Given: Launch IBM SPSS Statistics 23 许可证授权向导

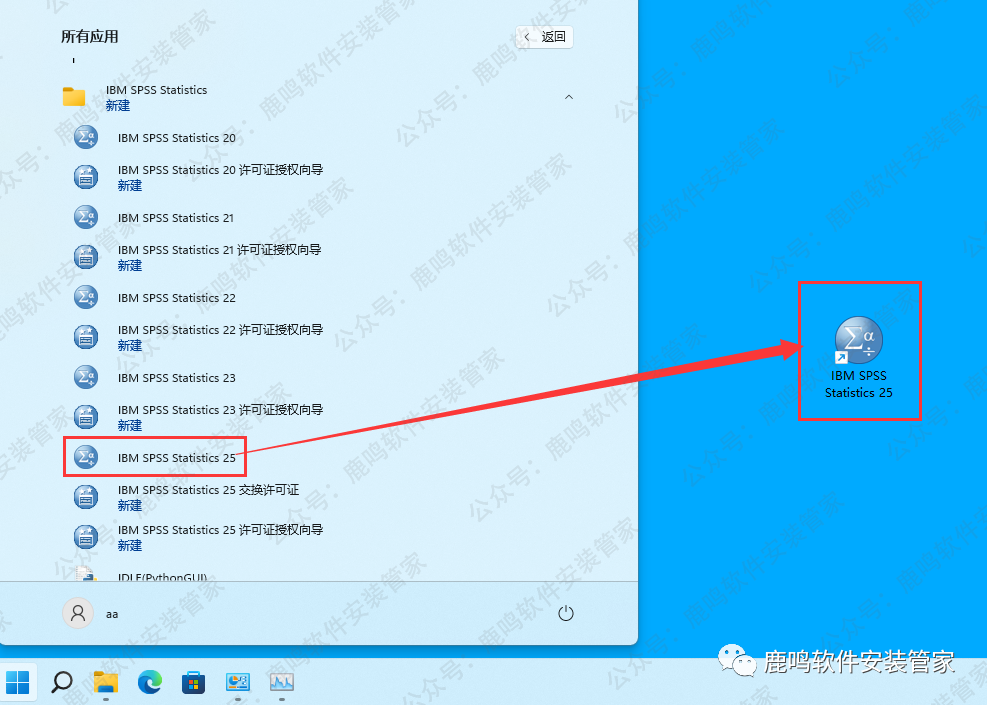Looking at the screenshot, I should coord(220,417).
